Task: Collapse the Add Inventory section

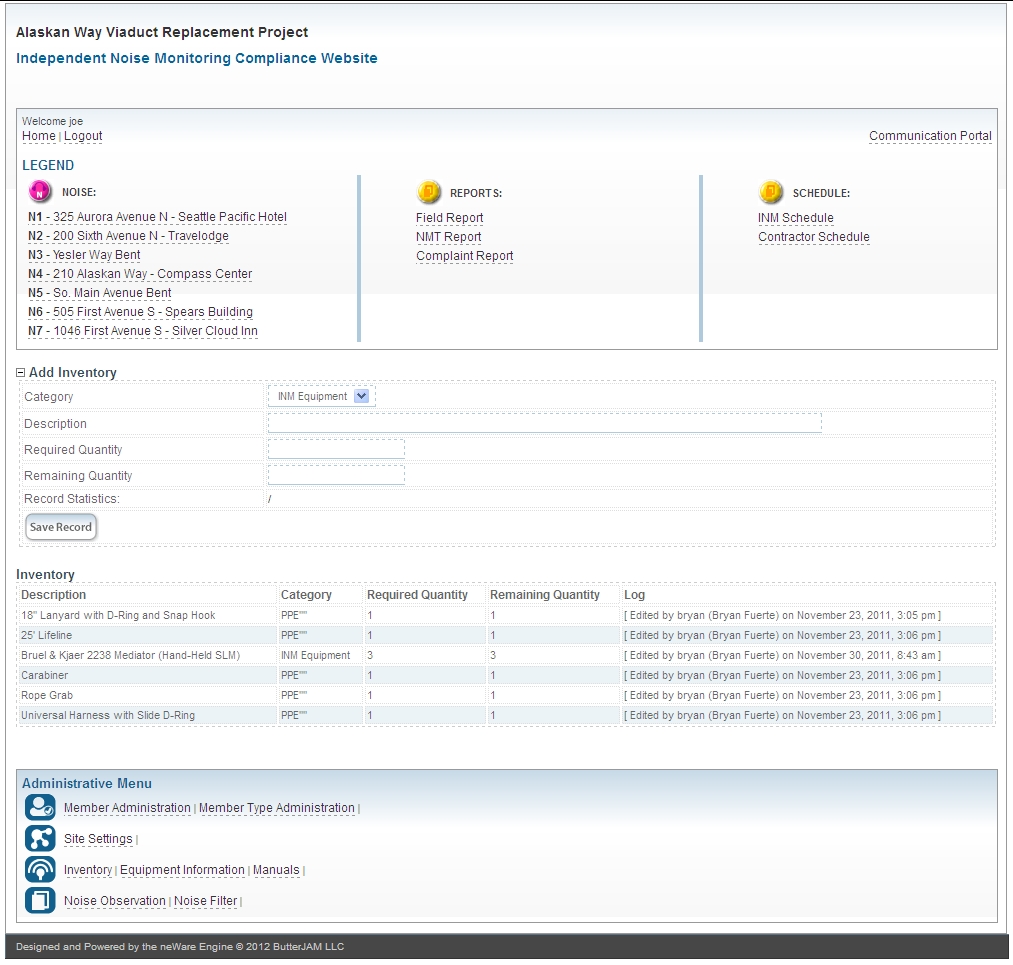Action: [21, 373]
